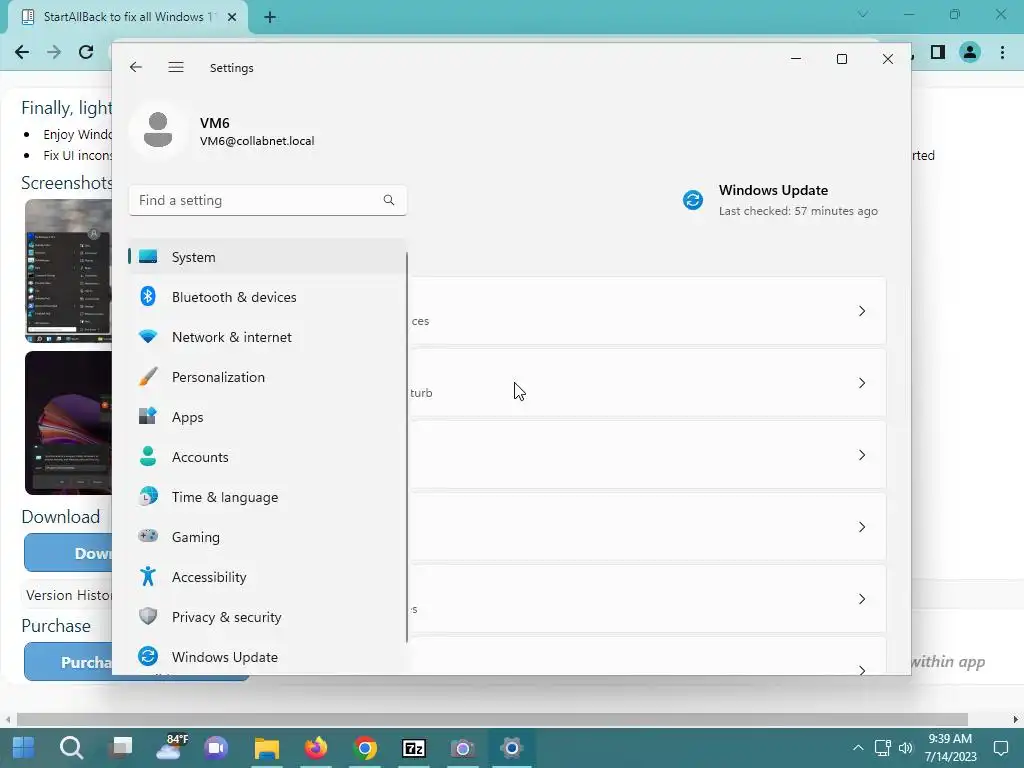Launch Firefox from the taskbar
This screenshot has width=1024, height=768.
tap(316, 748)
